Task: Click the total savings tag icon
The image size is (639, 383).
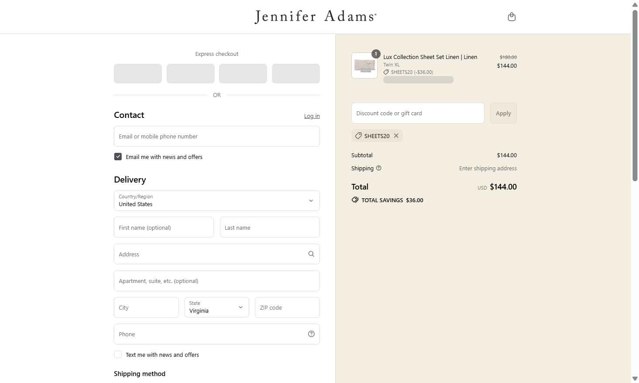Action: pos(355,200)
